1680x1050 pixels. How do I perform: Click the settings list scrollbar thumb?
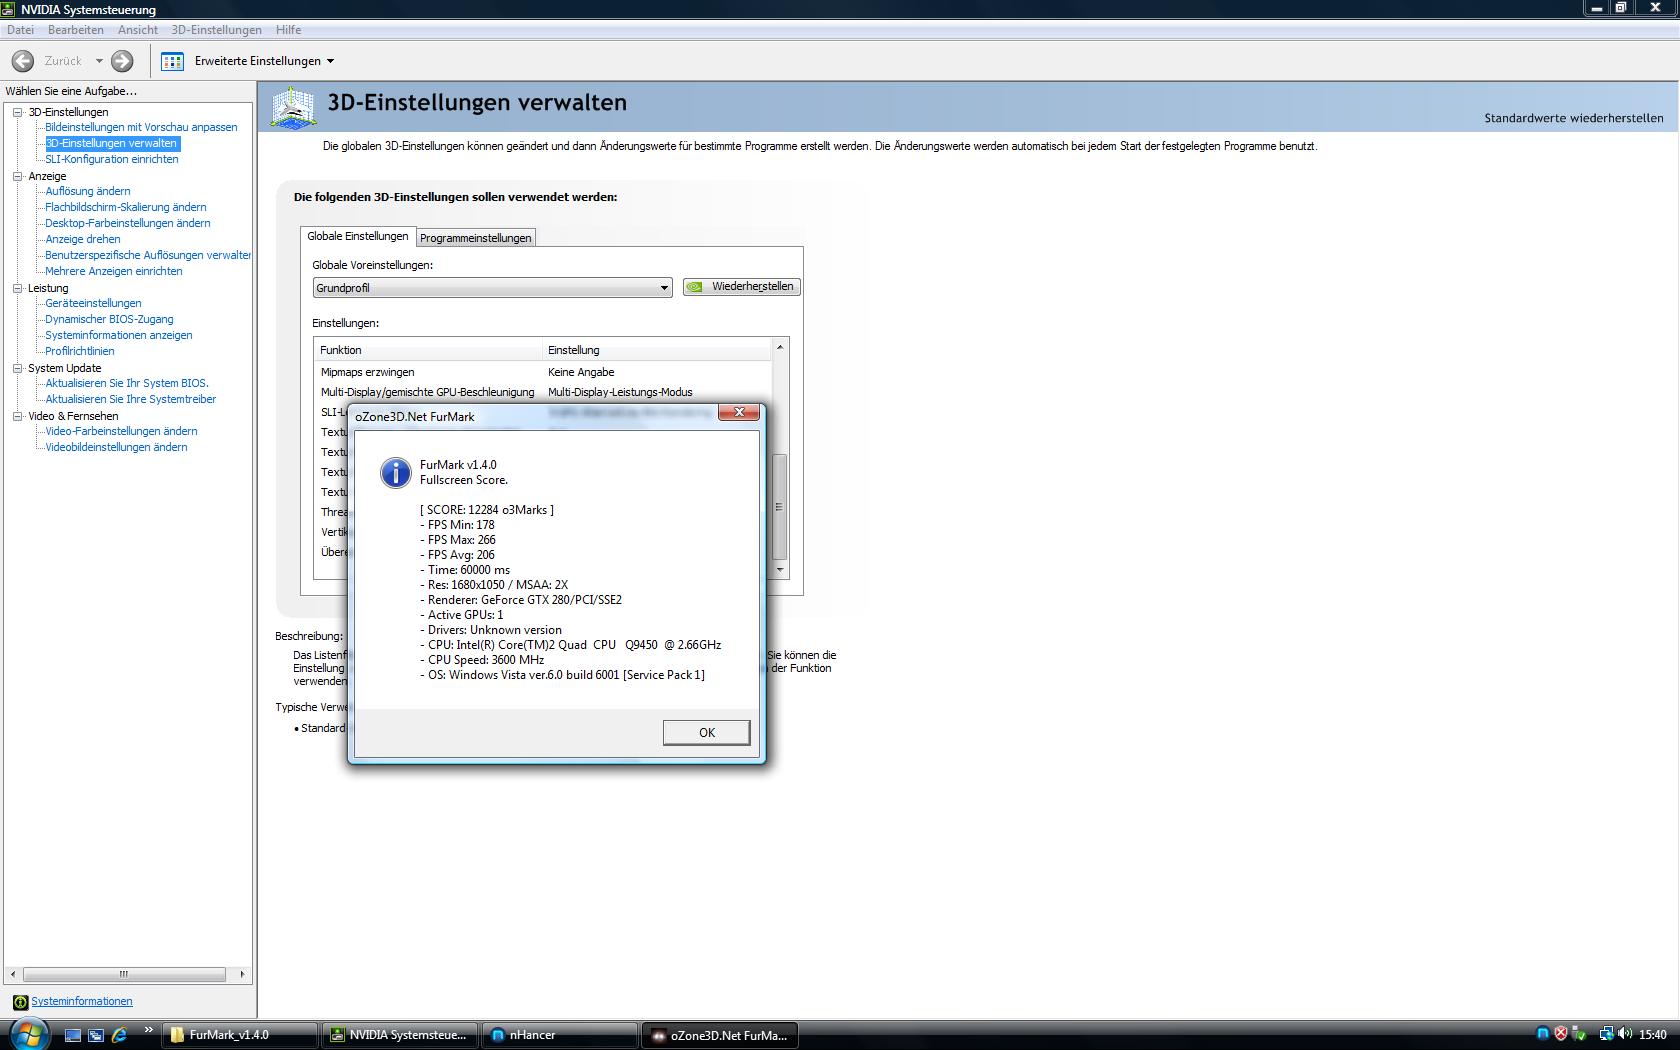(781, 507)
